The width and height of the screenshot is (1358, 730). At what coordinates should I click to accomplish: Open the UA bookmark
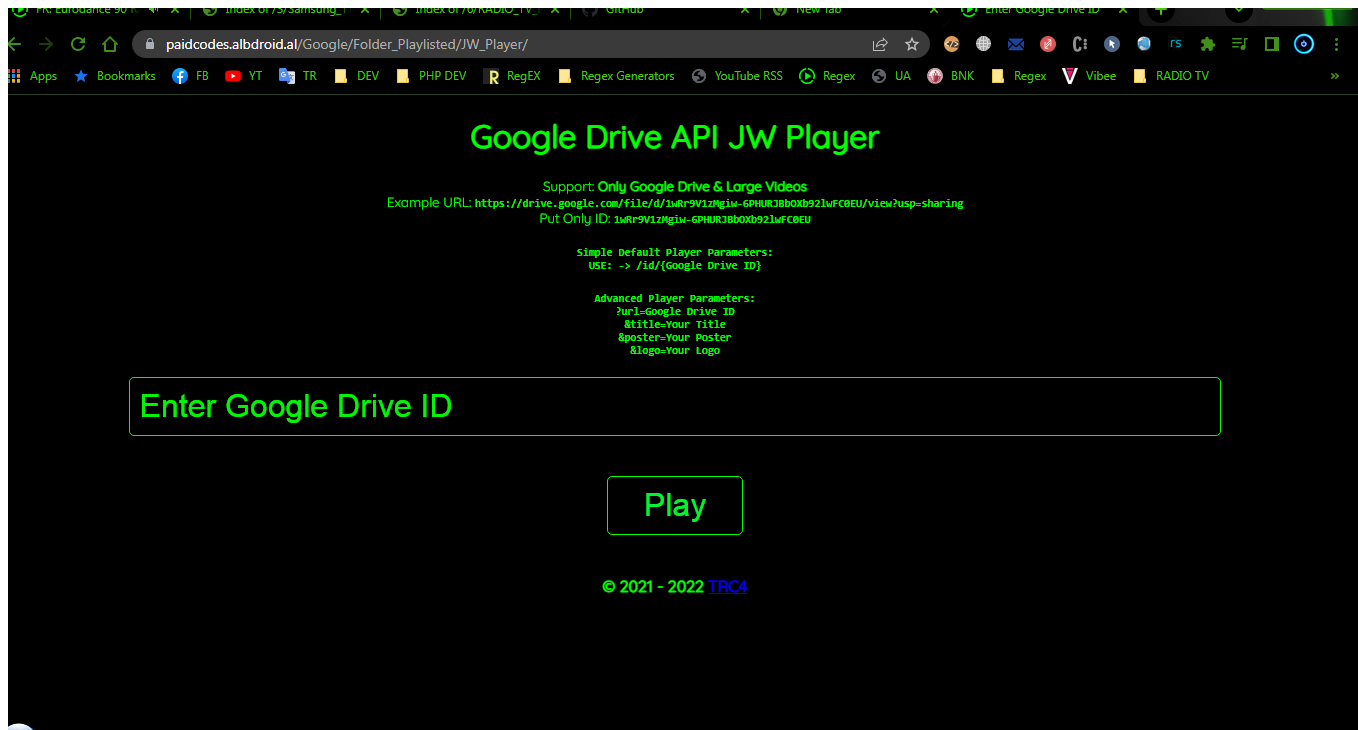pos(891,76)
